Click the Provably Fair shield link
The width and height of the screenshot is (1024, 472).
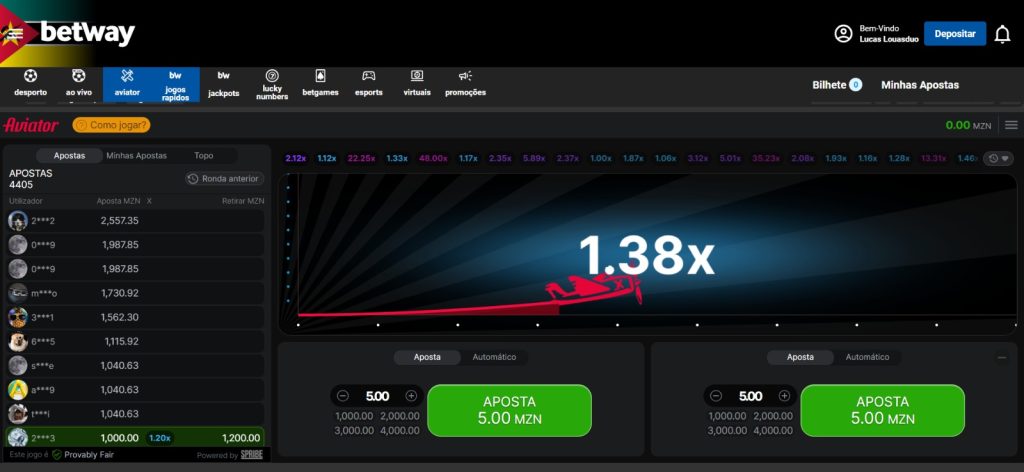[x=82, y=454]
